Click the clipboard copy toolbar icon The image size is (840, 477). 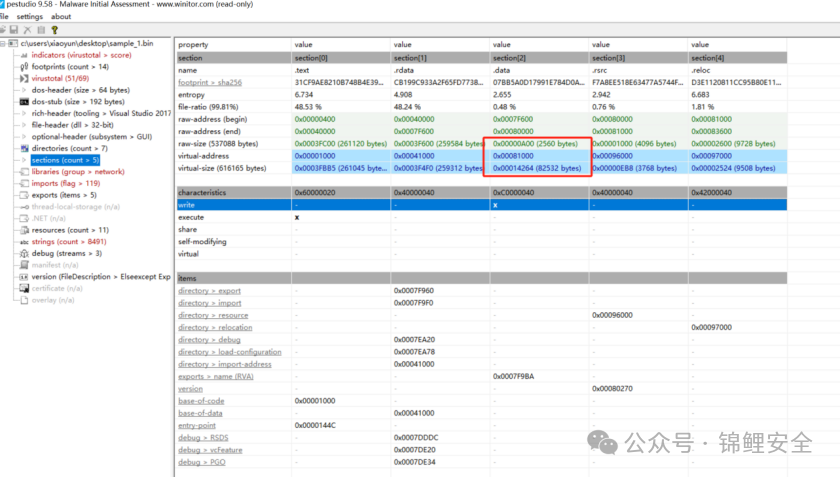[x=41, y=30]
